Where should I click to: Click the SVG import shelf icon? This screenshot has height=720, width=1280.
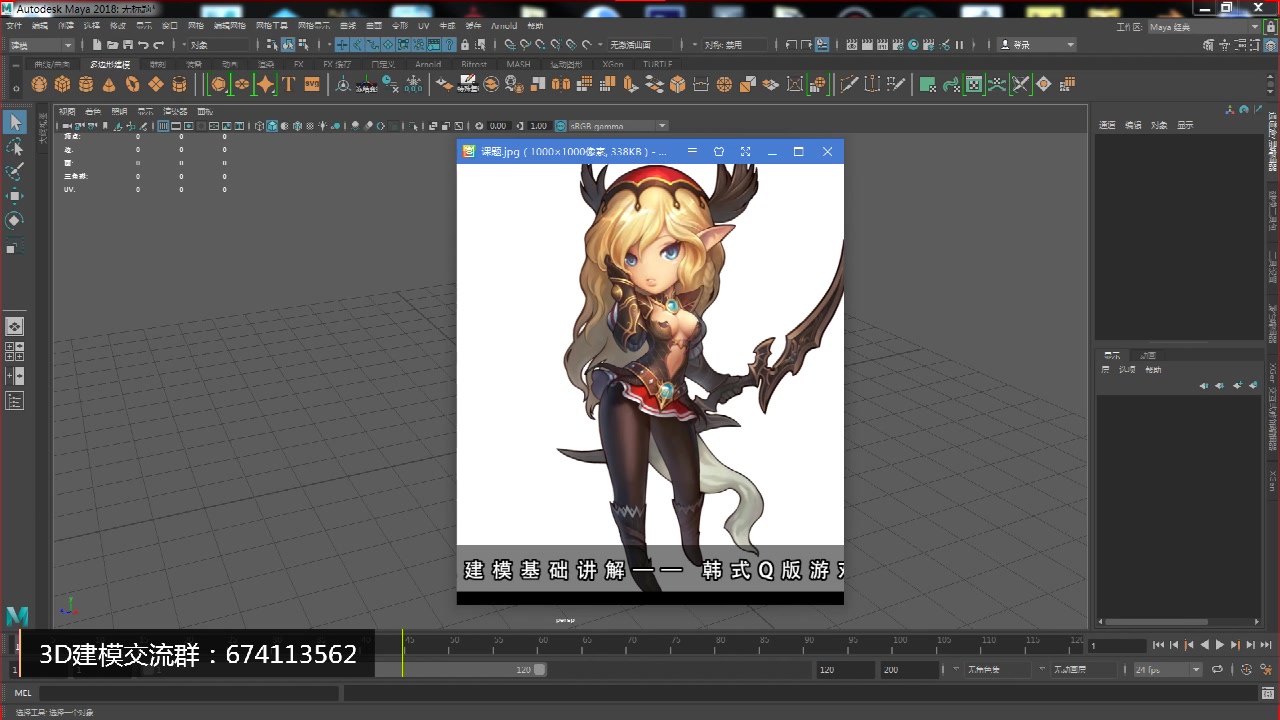tap(311, 85)
